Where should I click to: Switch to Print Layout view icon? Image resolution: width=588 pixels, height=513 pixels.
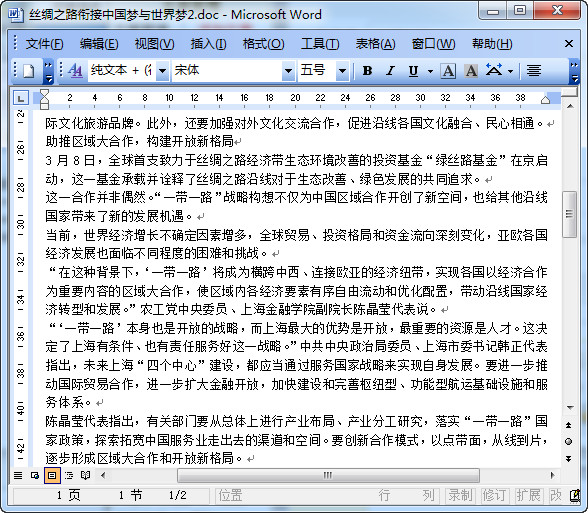[x=52, y=476]
